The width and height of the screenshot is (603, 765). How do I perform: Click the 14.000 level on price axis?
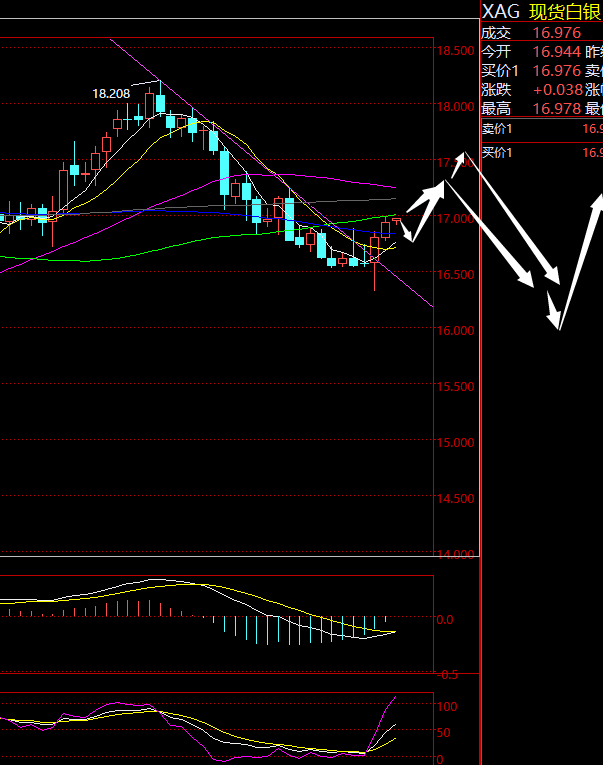pyautogui.click(x=455, y=555)
